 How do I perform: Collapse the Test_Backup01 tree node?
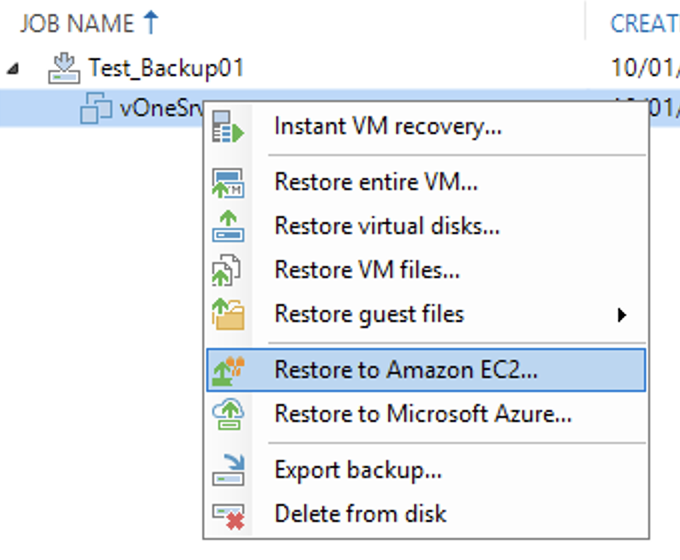pos(13,69)
